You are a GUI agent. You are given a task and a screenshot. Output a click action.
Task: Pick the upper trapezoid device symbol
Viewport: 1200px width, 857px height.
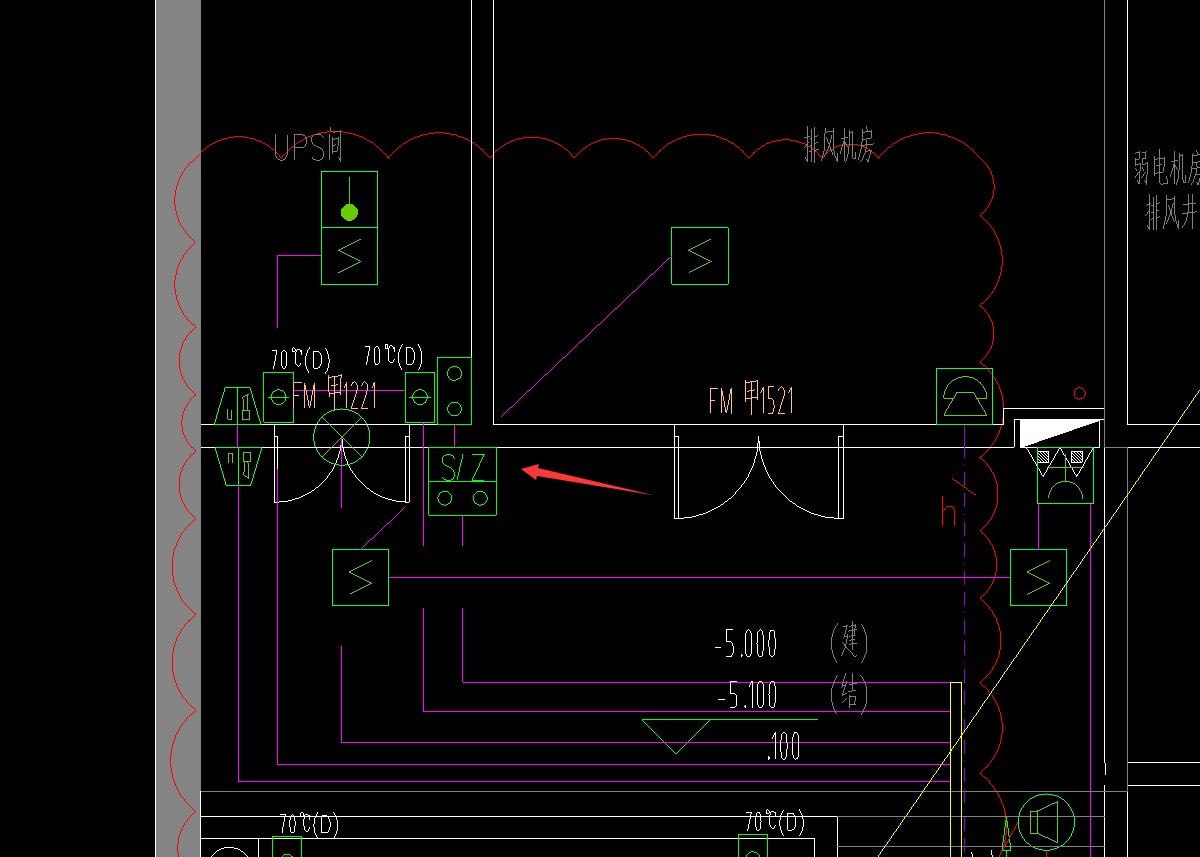pos(239,404)
